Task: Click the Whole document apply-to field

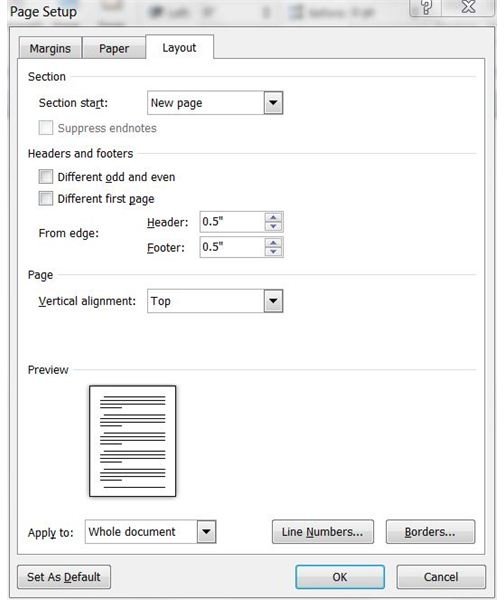Action: point(141,532)
